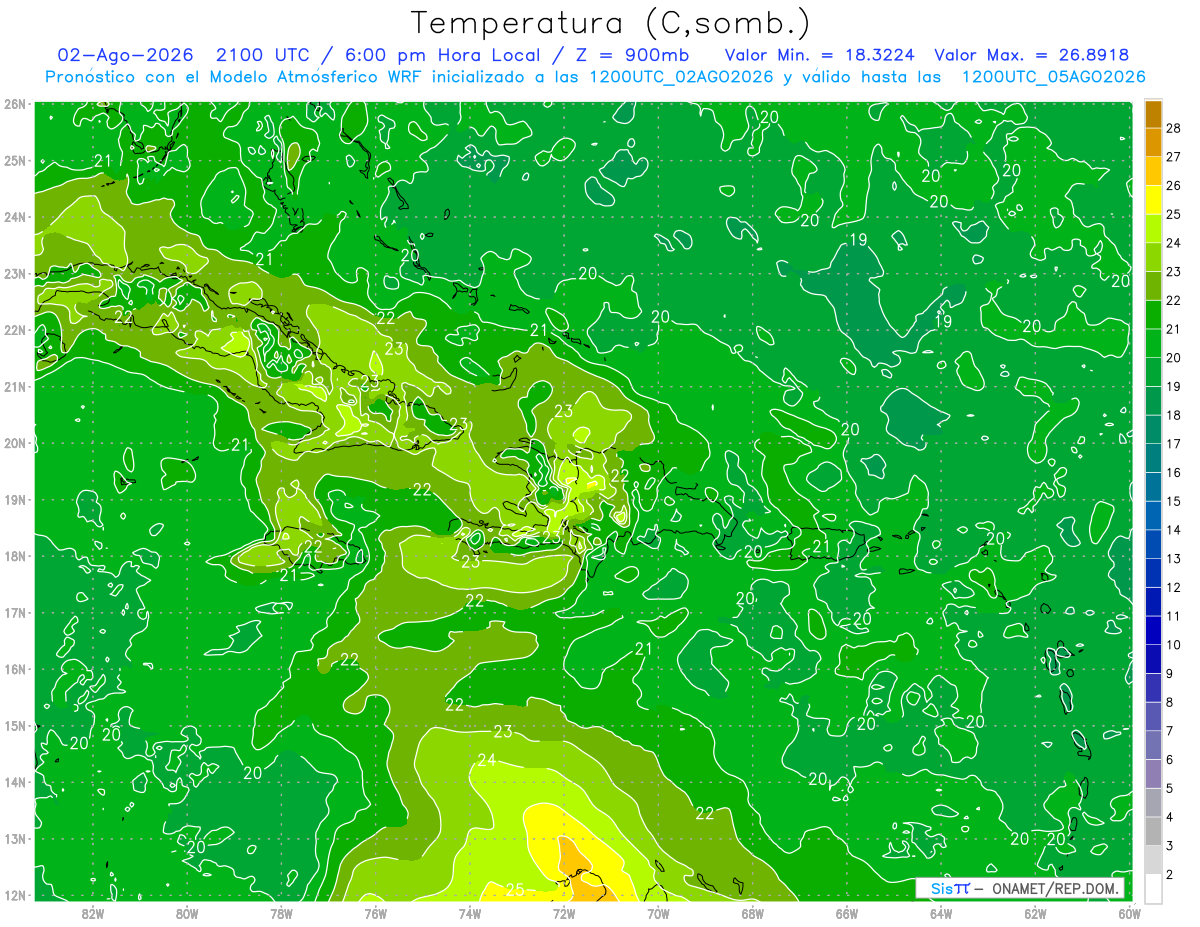Click the "60W" longitude axis label
1200x927 pixels.
1129,913
